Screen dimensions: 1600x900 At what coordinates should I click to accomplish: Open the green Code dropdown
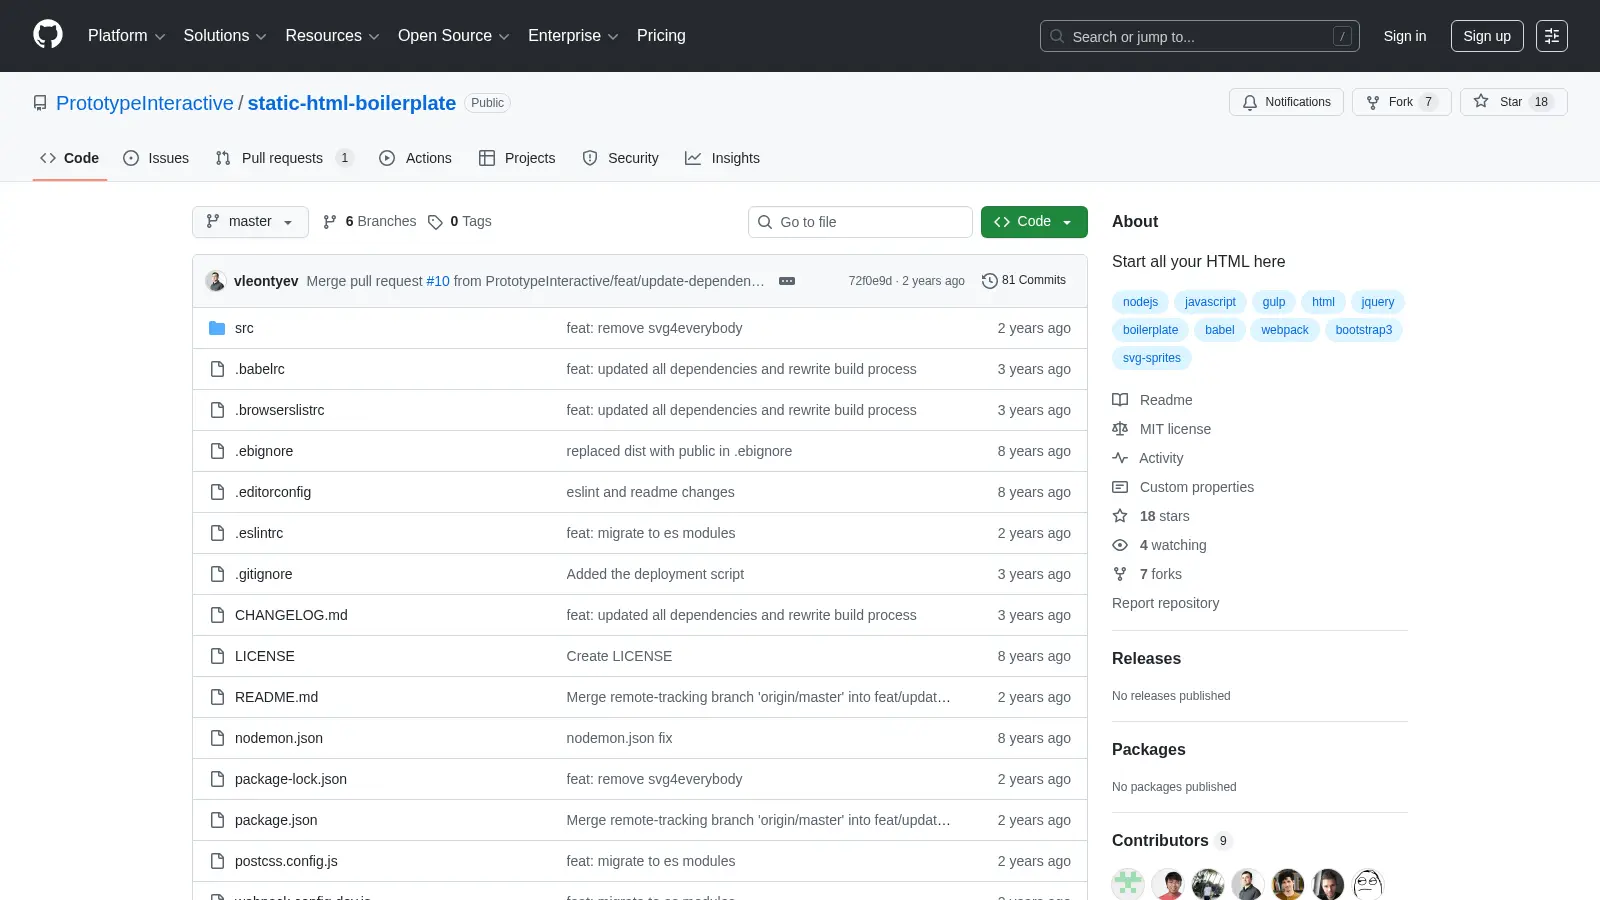click(1034, 222)
